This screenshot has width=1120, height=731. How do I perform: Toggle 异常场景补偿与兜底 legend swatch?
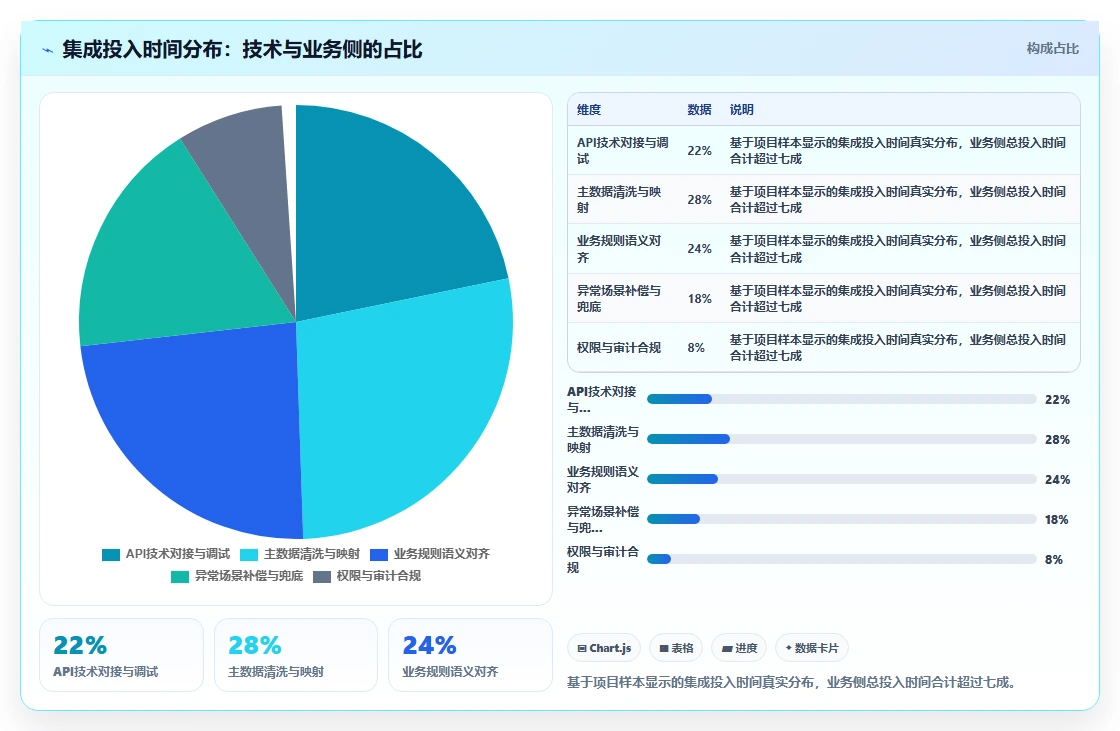point(180,577)
